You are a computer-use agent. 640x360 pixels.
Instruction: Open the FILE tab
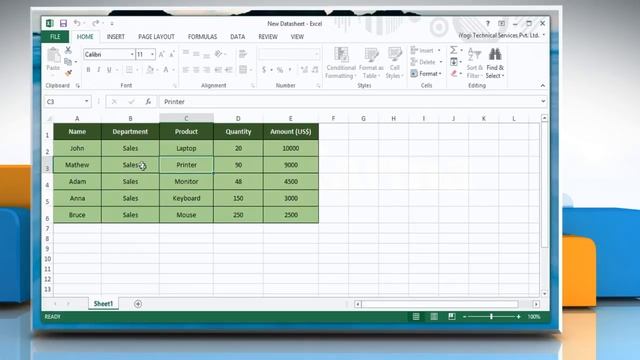pos(55,37)
